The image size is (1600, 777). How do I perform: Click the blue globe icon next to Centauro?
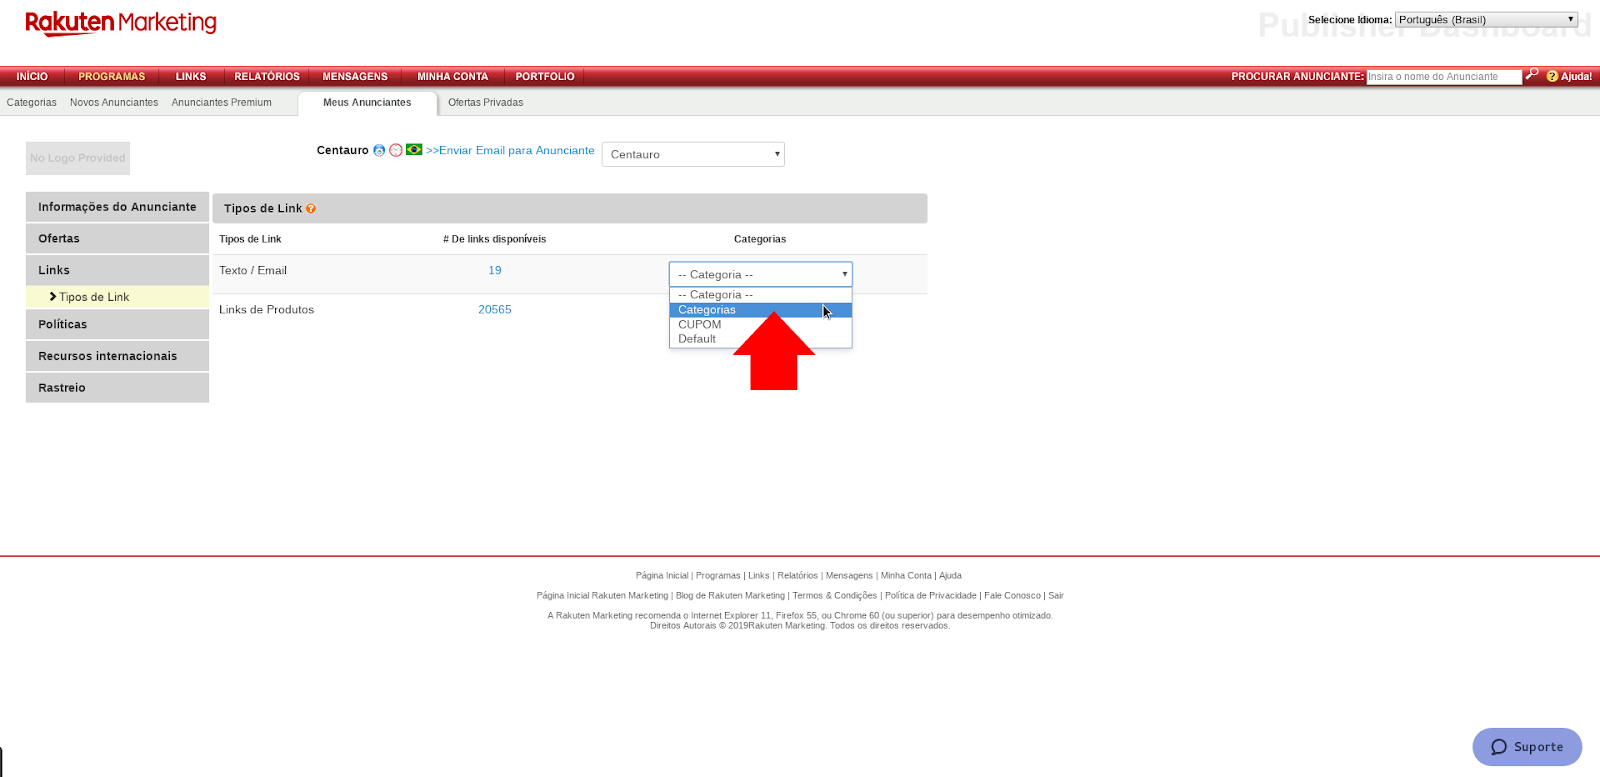(x=379, y=150)
